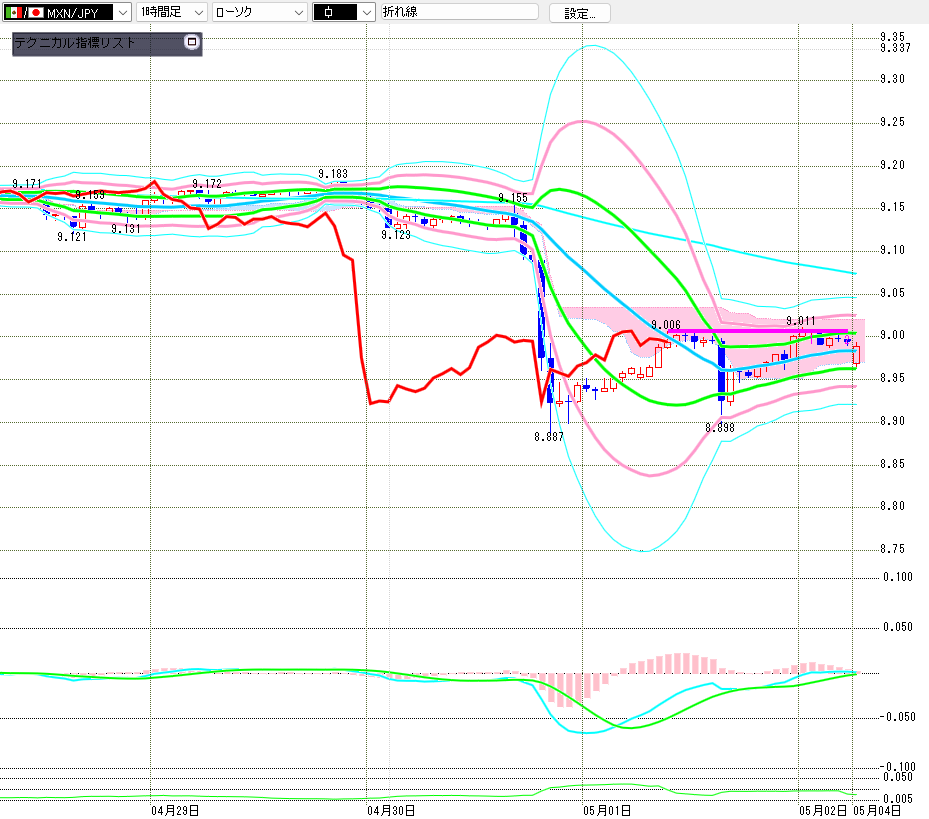The image size is (929, 819).
Task: Click the 05月01日 date axis label
Action: (607, 811)
